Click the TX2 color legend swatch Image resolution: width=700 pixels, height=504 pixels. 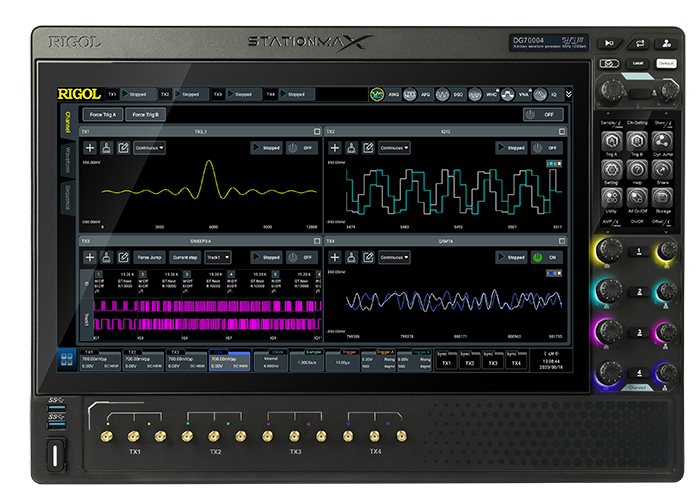552,163
